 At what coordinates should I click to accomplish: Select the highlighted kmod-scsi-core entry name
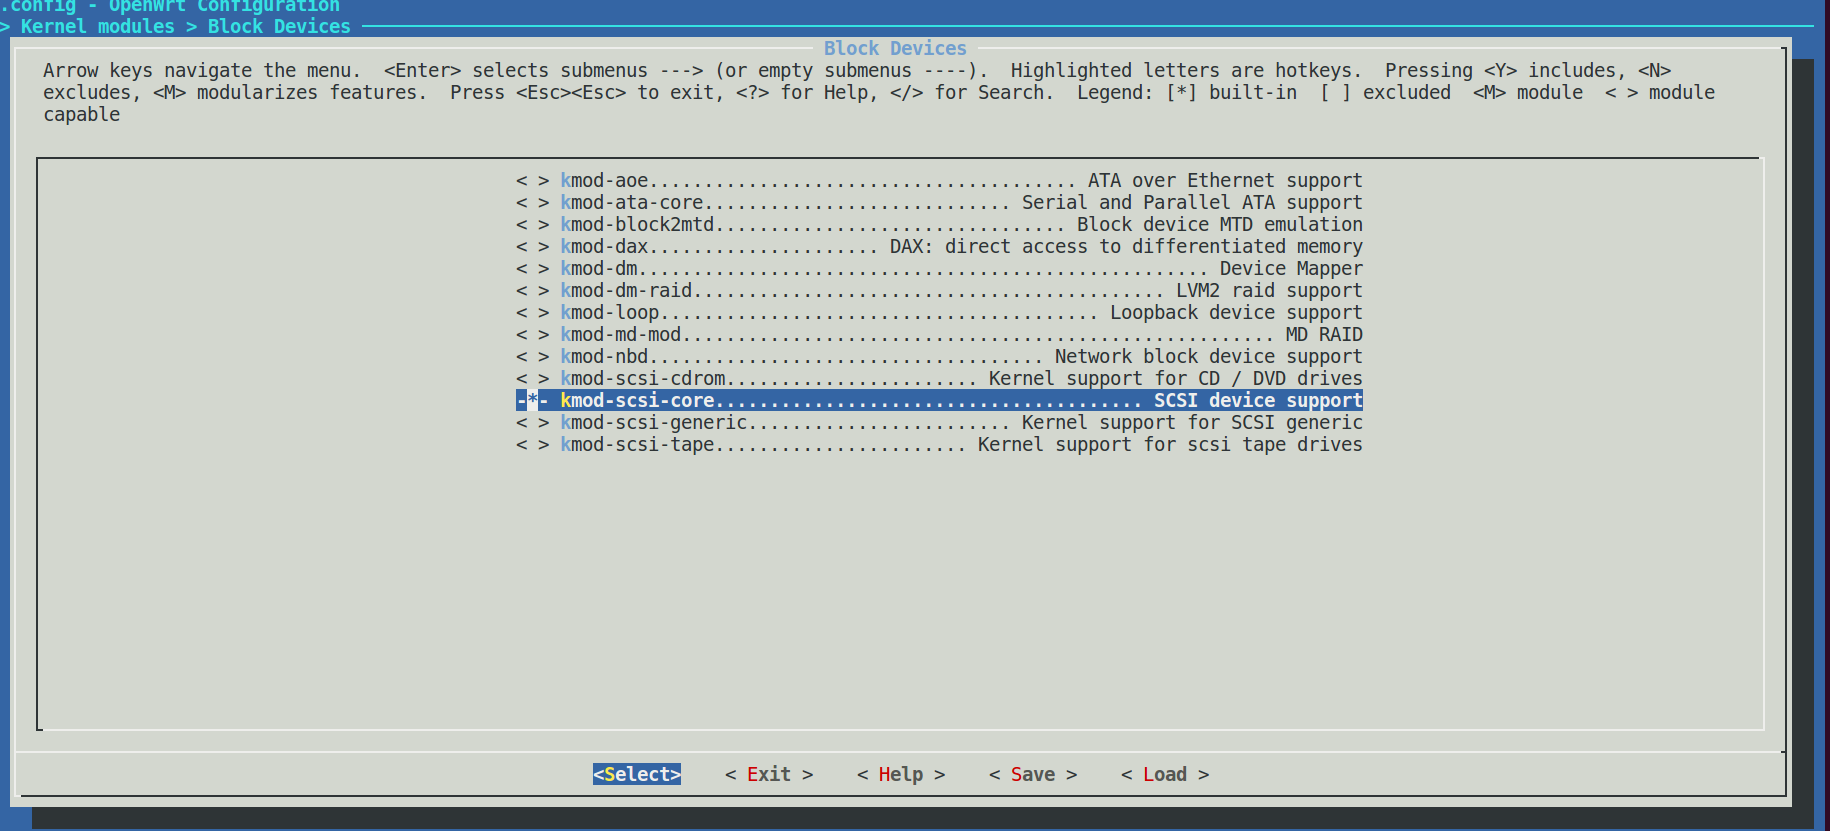pyautogui.click(x=637, y=401)
